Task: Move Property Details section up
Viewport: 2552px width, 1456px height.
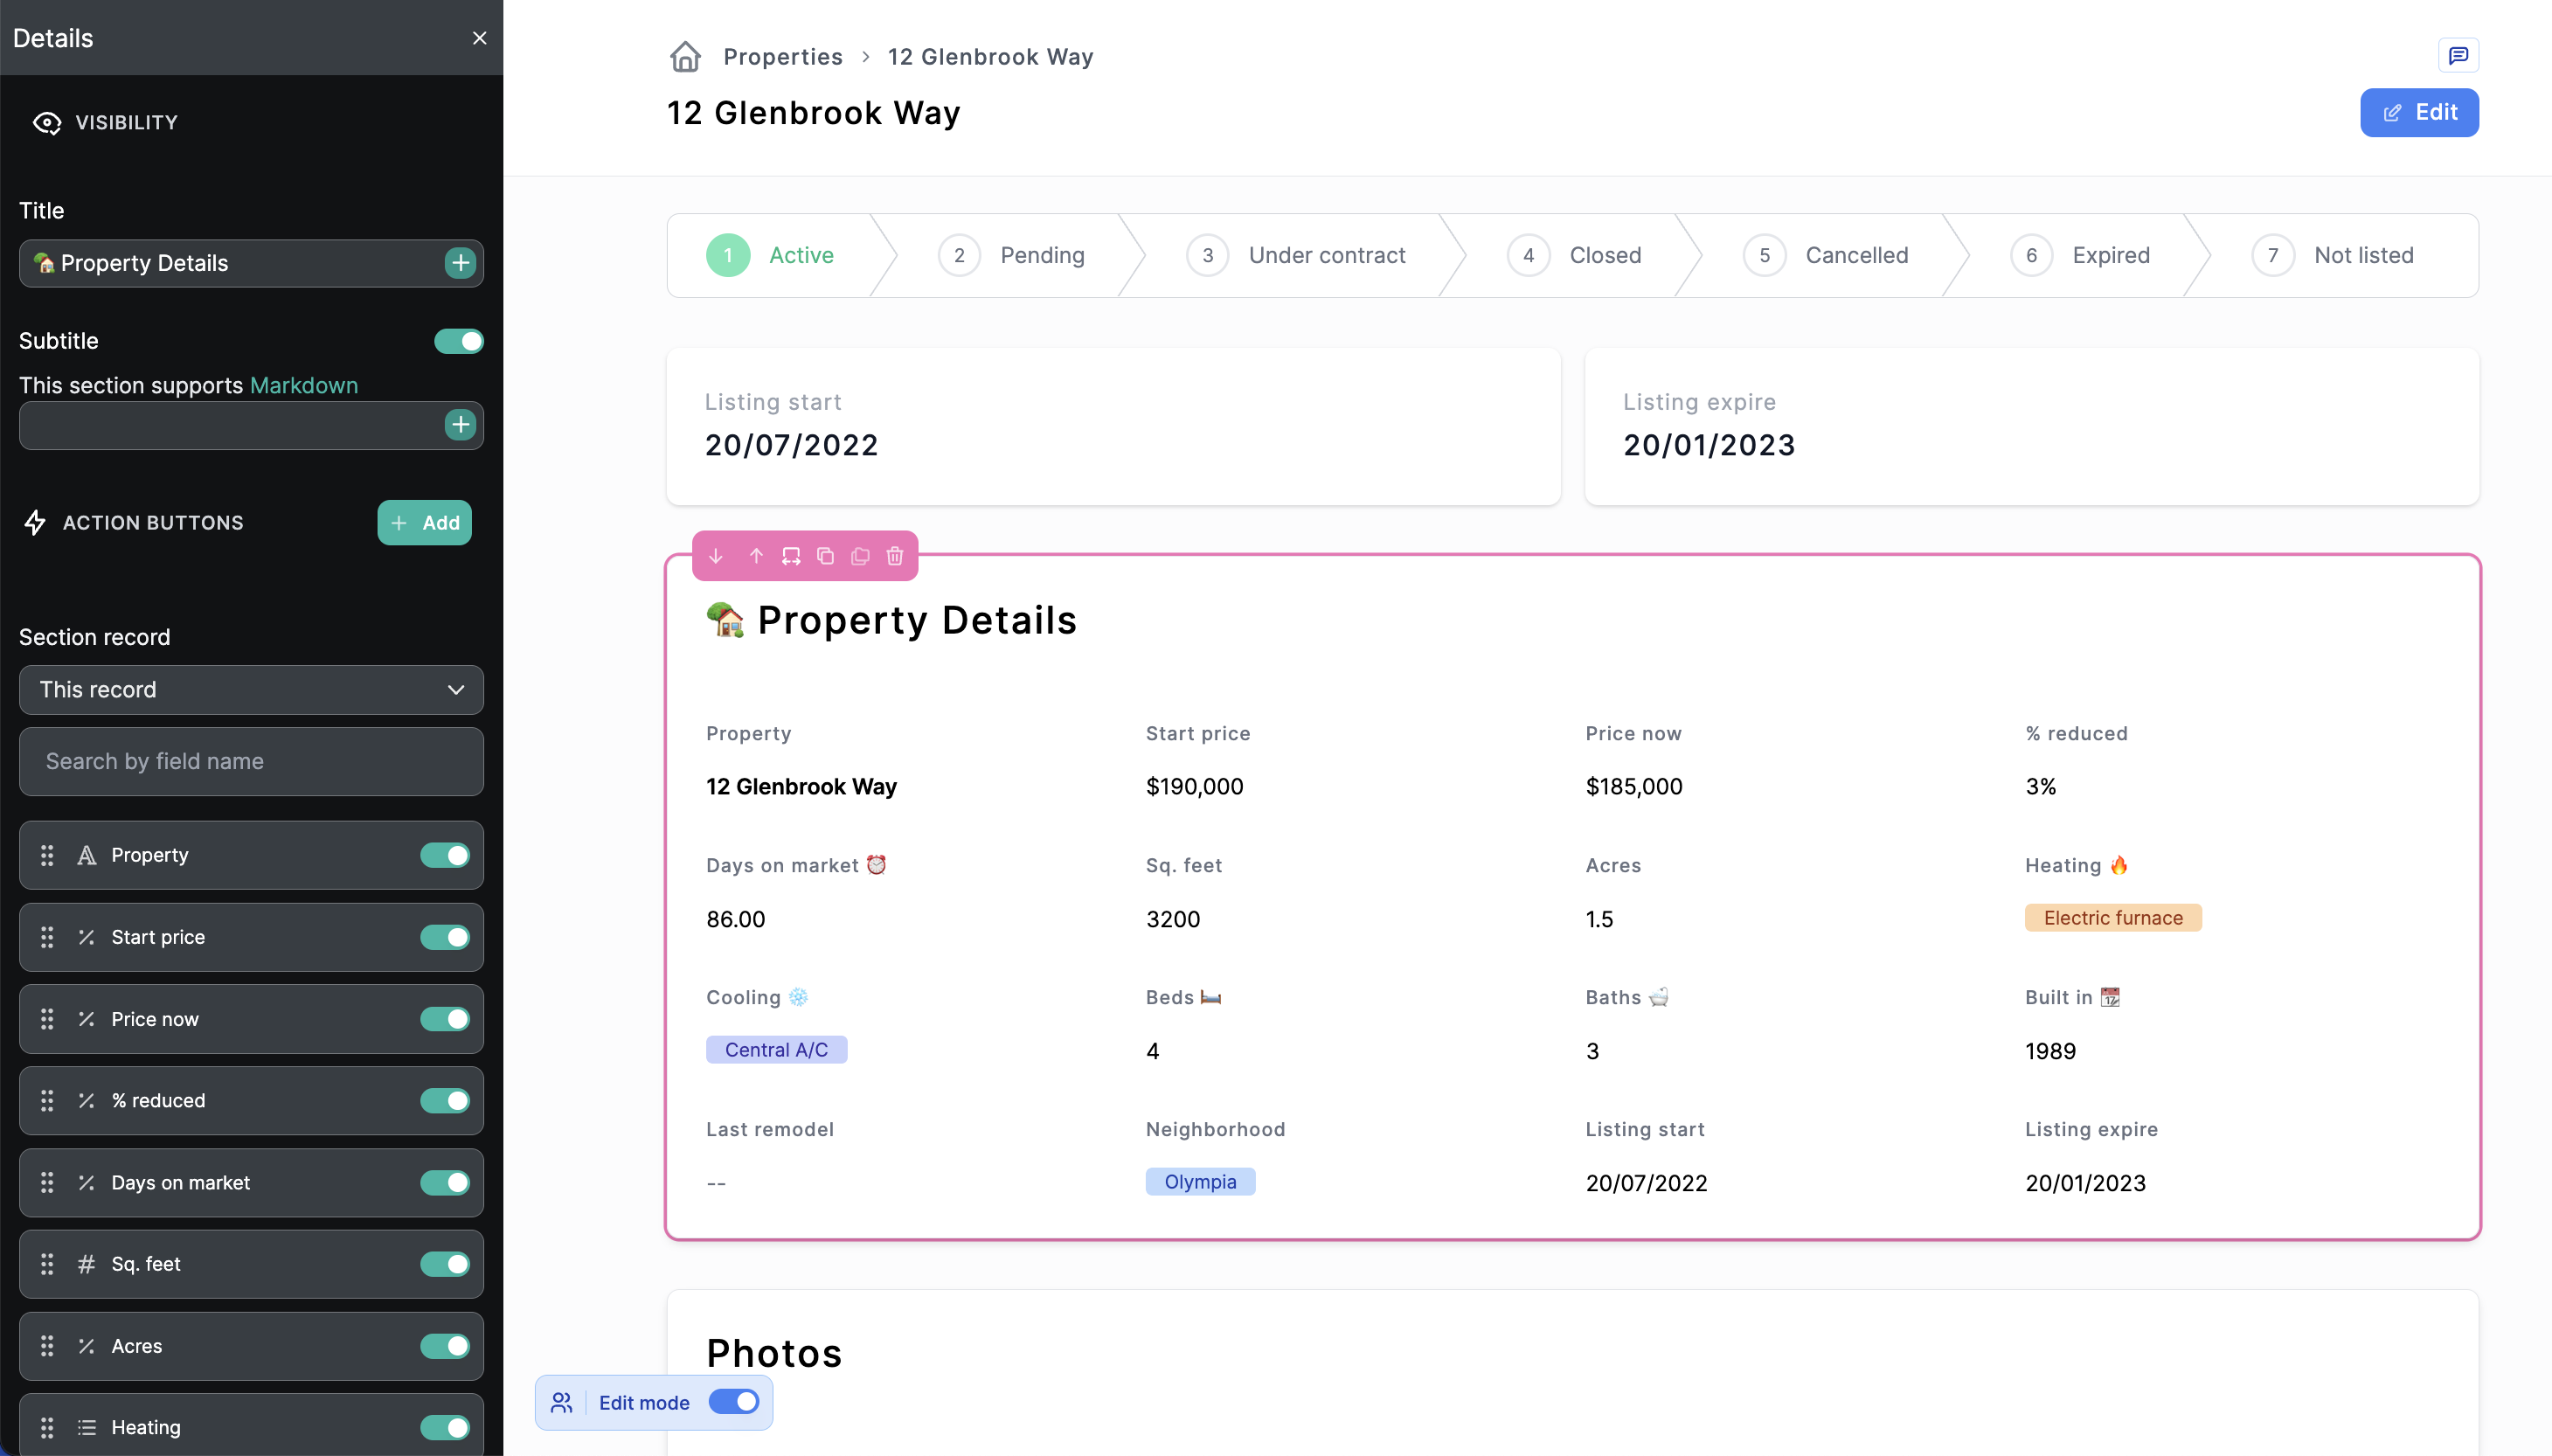Action: [x=756, y=556]
